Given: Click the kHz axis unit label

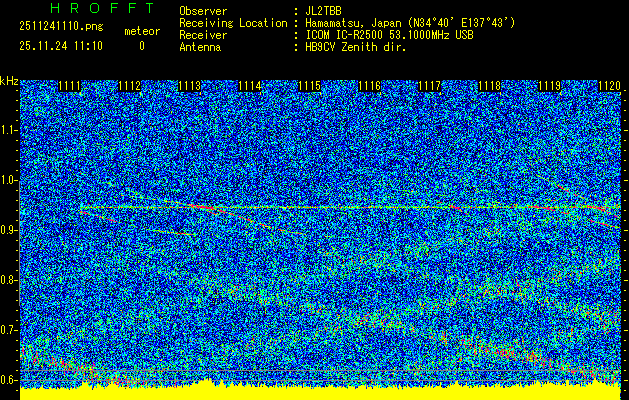Looking at the screenshot, I should tap(9, 80).
